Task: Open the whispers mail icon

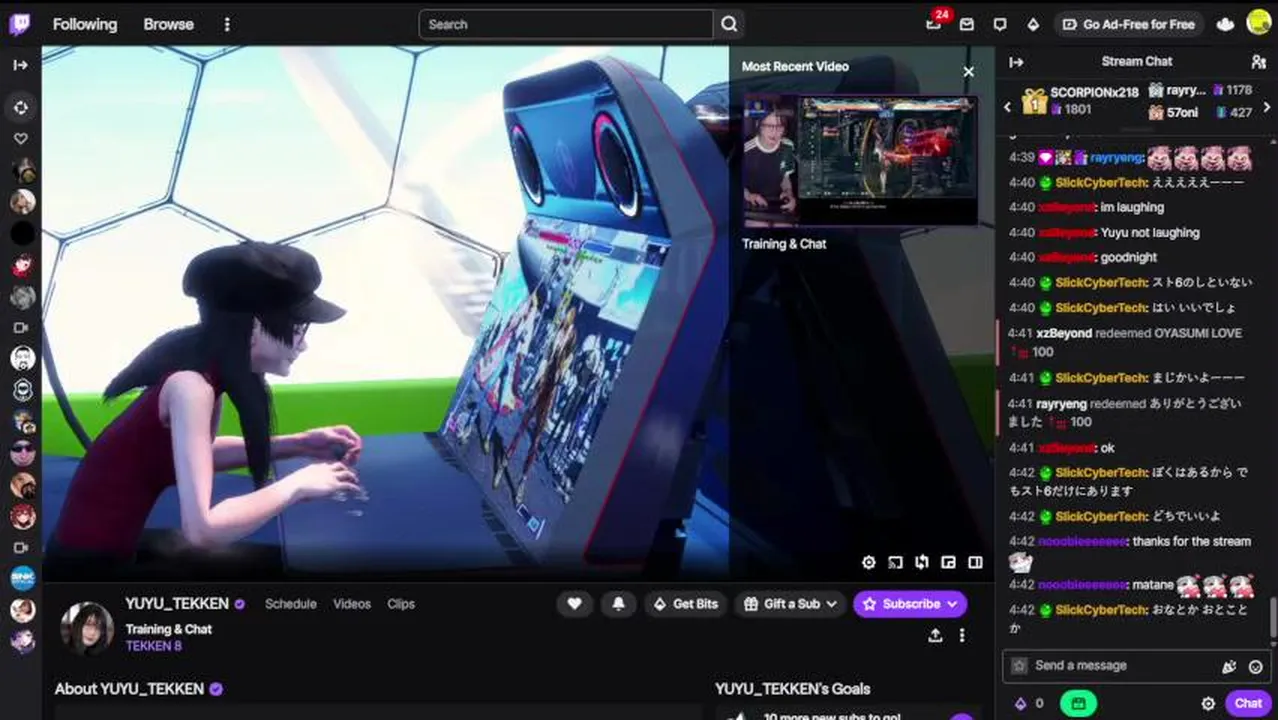Action: (x=966, y=24)
